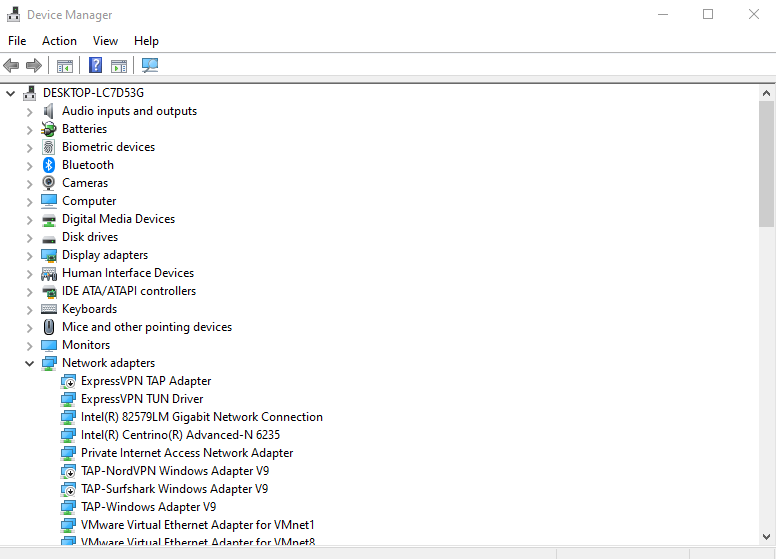Expand the Disk drives category

tap(29, 238)
